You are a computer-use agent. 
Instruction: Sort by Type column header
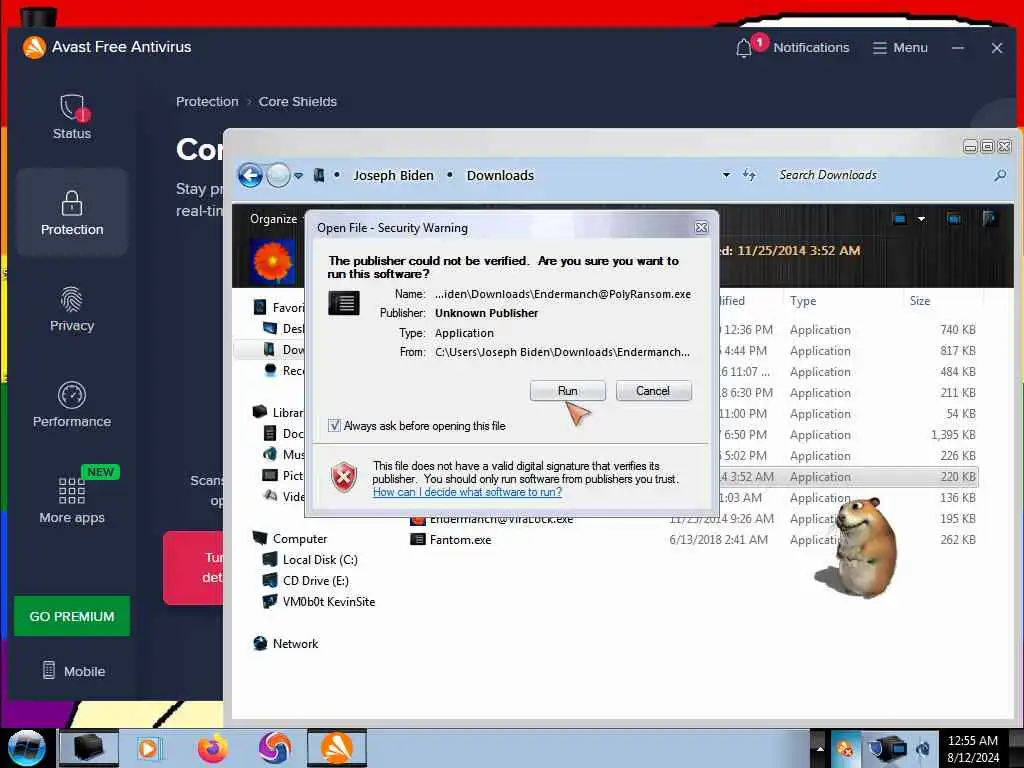click(x=803, y=300)
